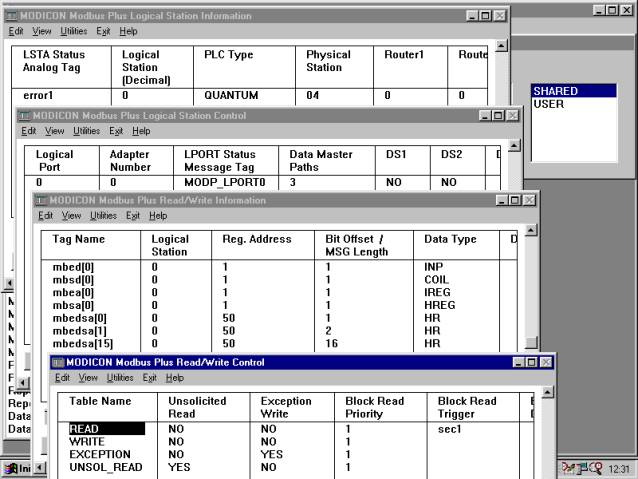Image resolution: width=638 pixels, height=479 pixels.
Task: Click scroll up arrow in Read/Write Information window
Action: pos(531,230)
